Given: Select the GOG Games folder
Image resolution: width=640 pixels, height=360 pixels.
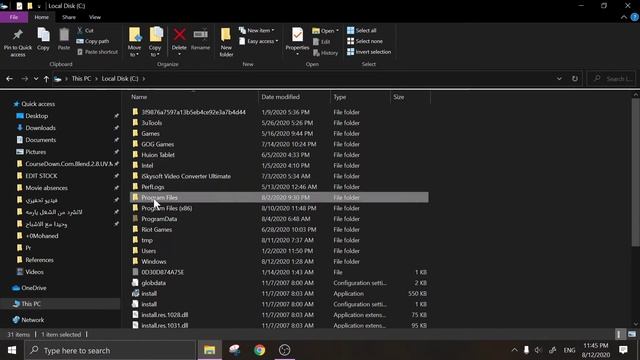Looking at the screenshot, I should pyautogui.click(x=279, y=144).
